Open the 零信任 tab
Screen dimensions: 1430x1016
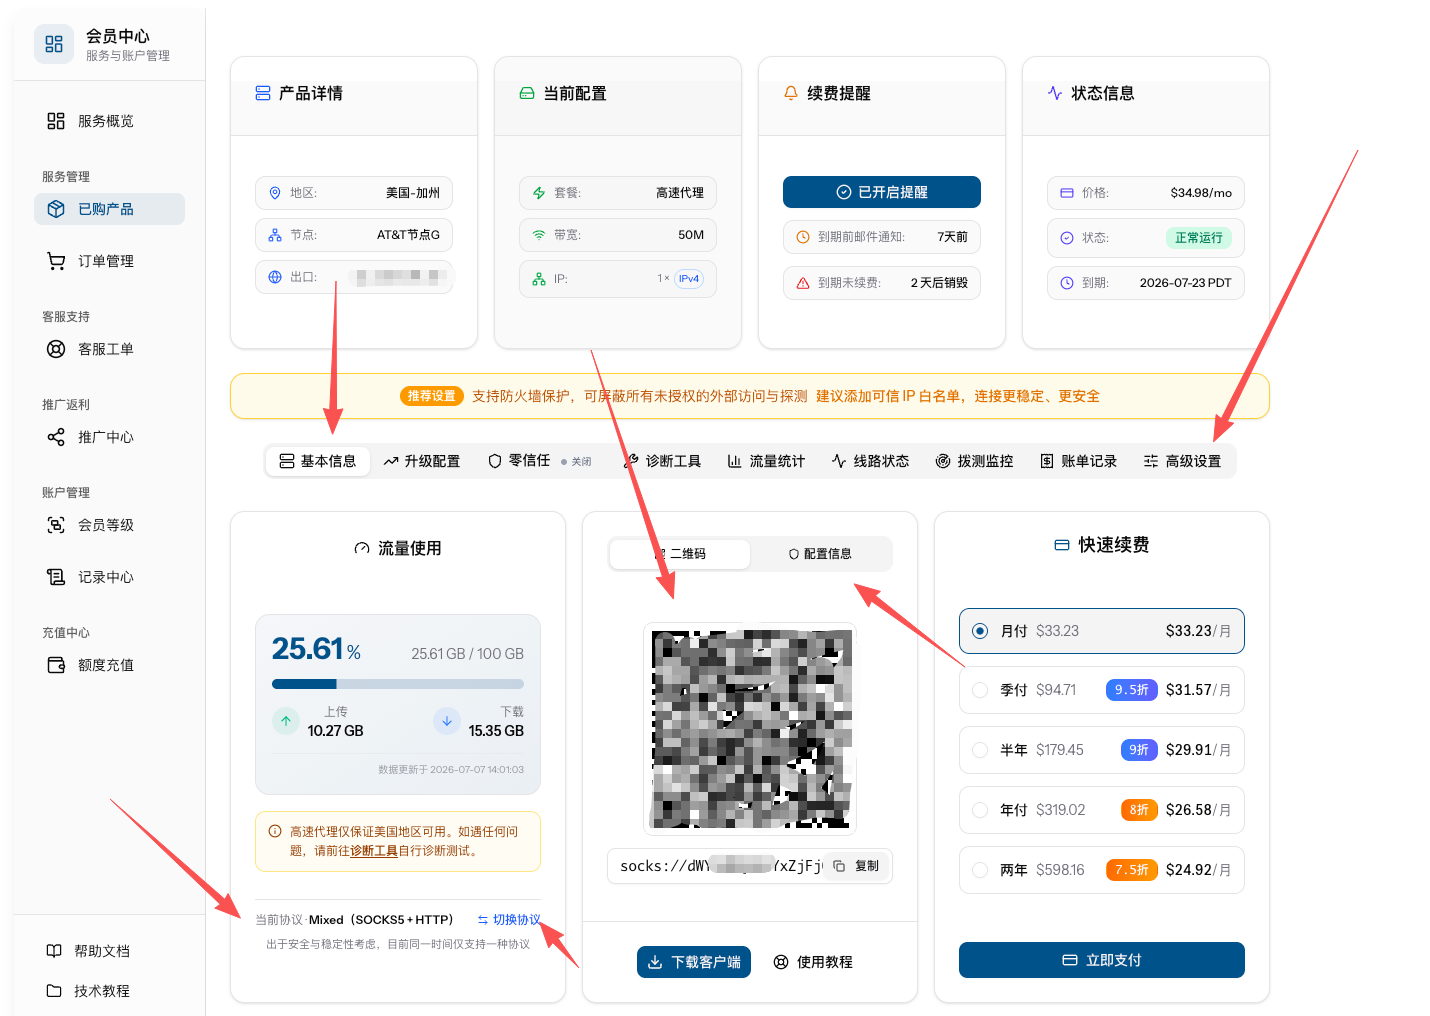[x=540, y=461]
